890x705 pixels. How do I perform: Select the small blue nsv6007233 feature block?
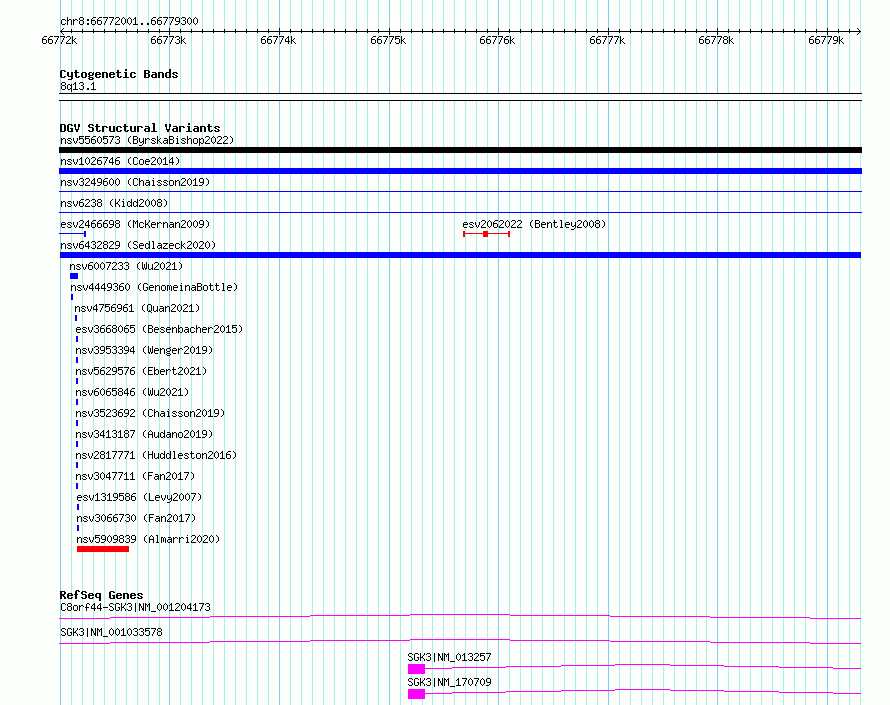(74, 276)
